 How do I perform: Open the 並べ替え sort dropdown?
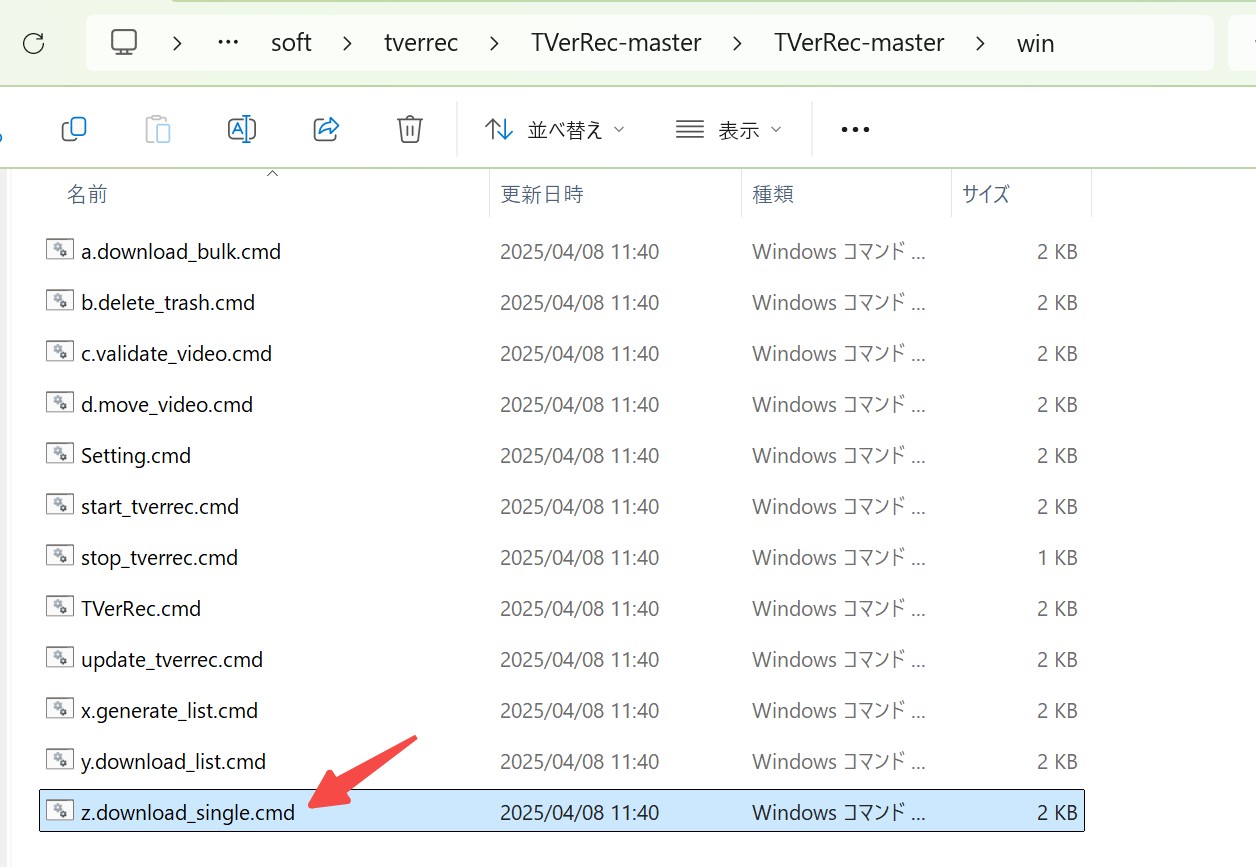(554, 129)
